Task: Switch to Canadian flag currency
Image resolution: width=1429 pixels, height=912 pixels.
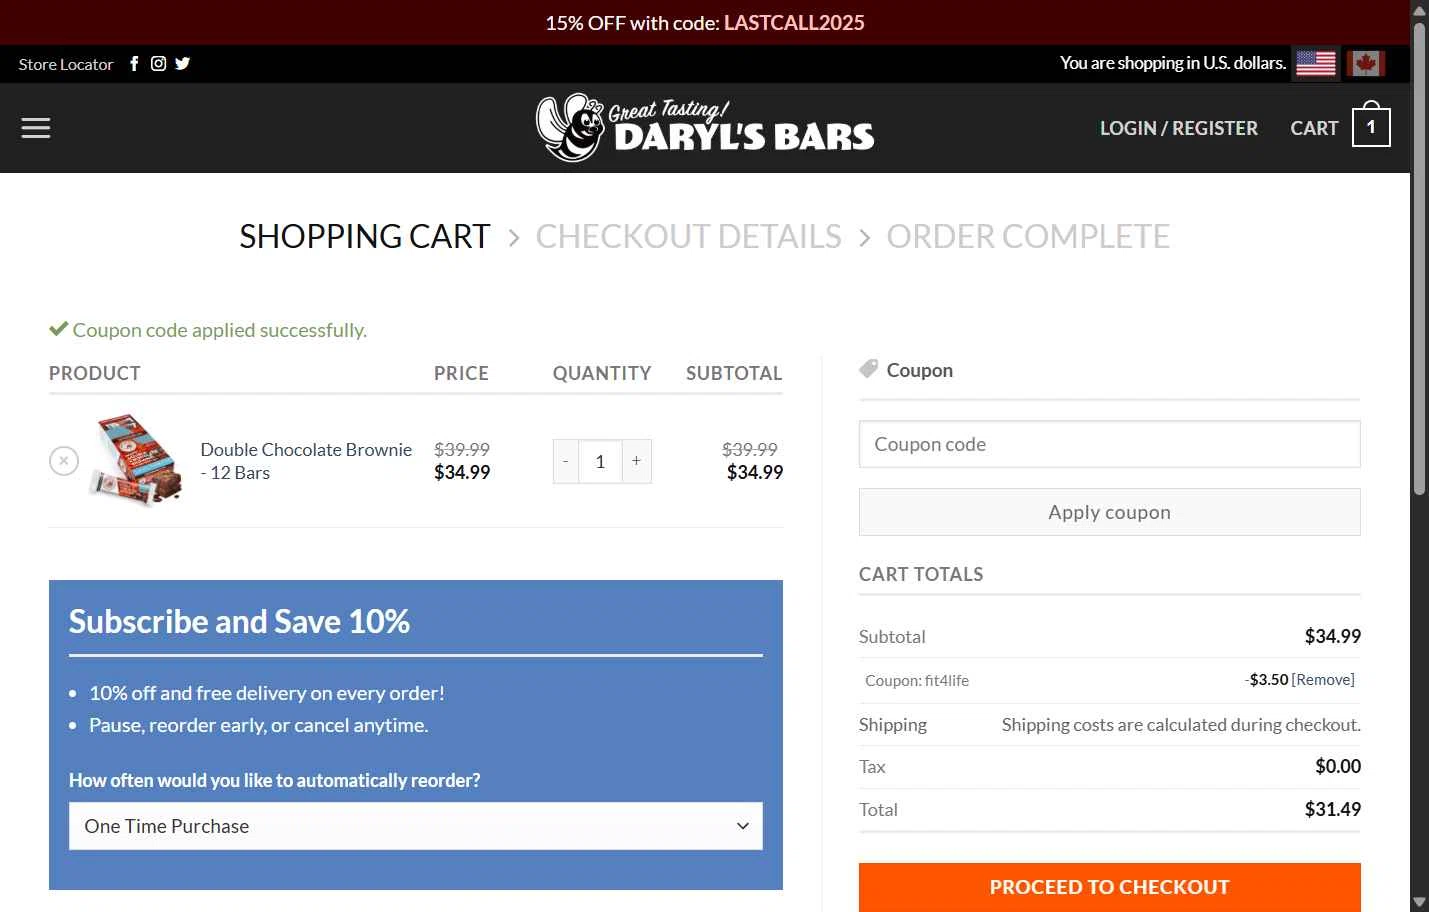Action: click(1365, 63)
